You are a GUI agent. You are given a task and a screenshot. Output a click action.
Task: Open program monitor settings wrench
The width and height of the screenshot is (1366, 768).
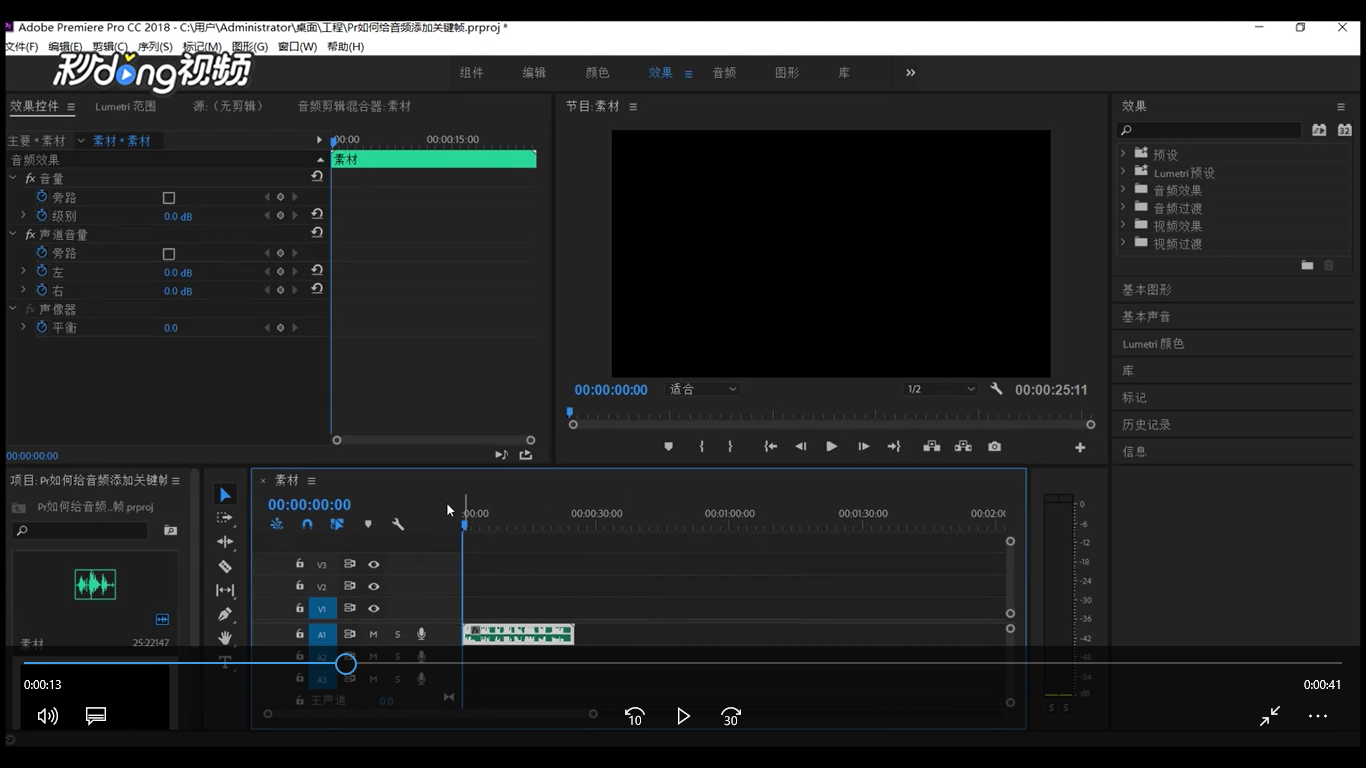click(996, 389)
